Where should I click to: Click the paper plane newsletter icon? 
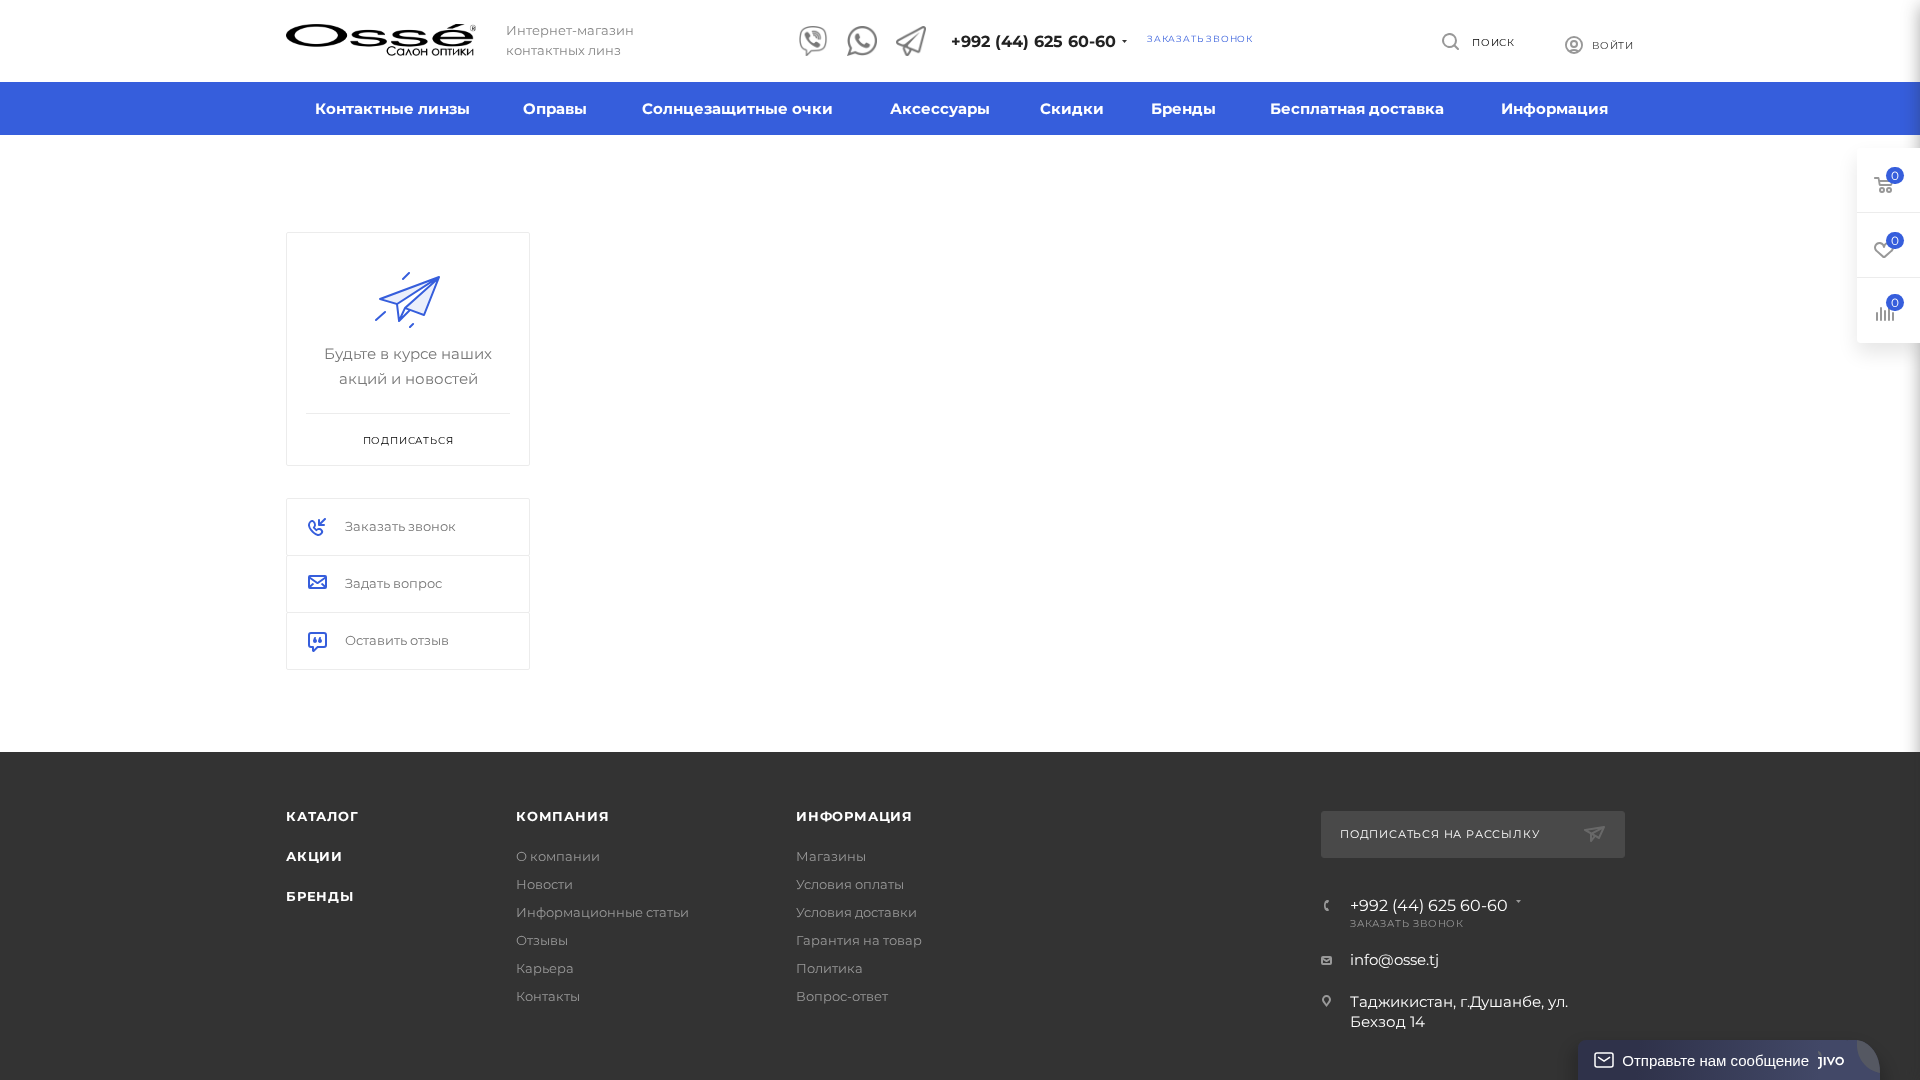[408, 300]
